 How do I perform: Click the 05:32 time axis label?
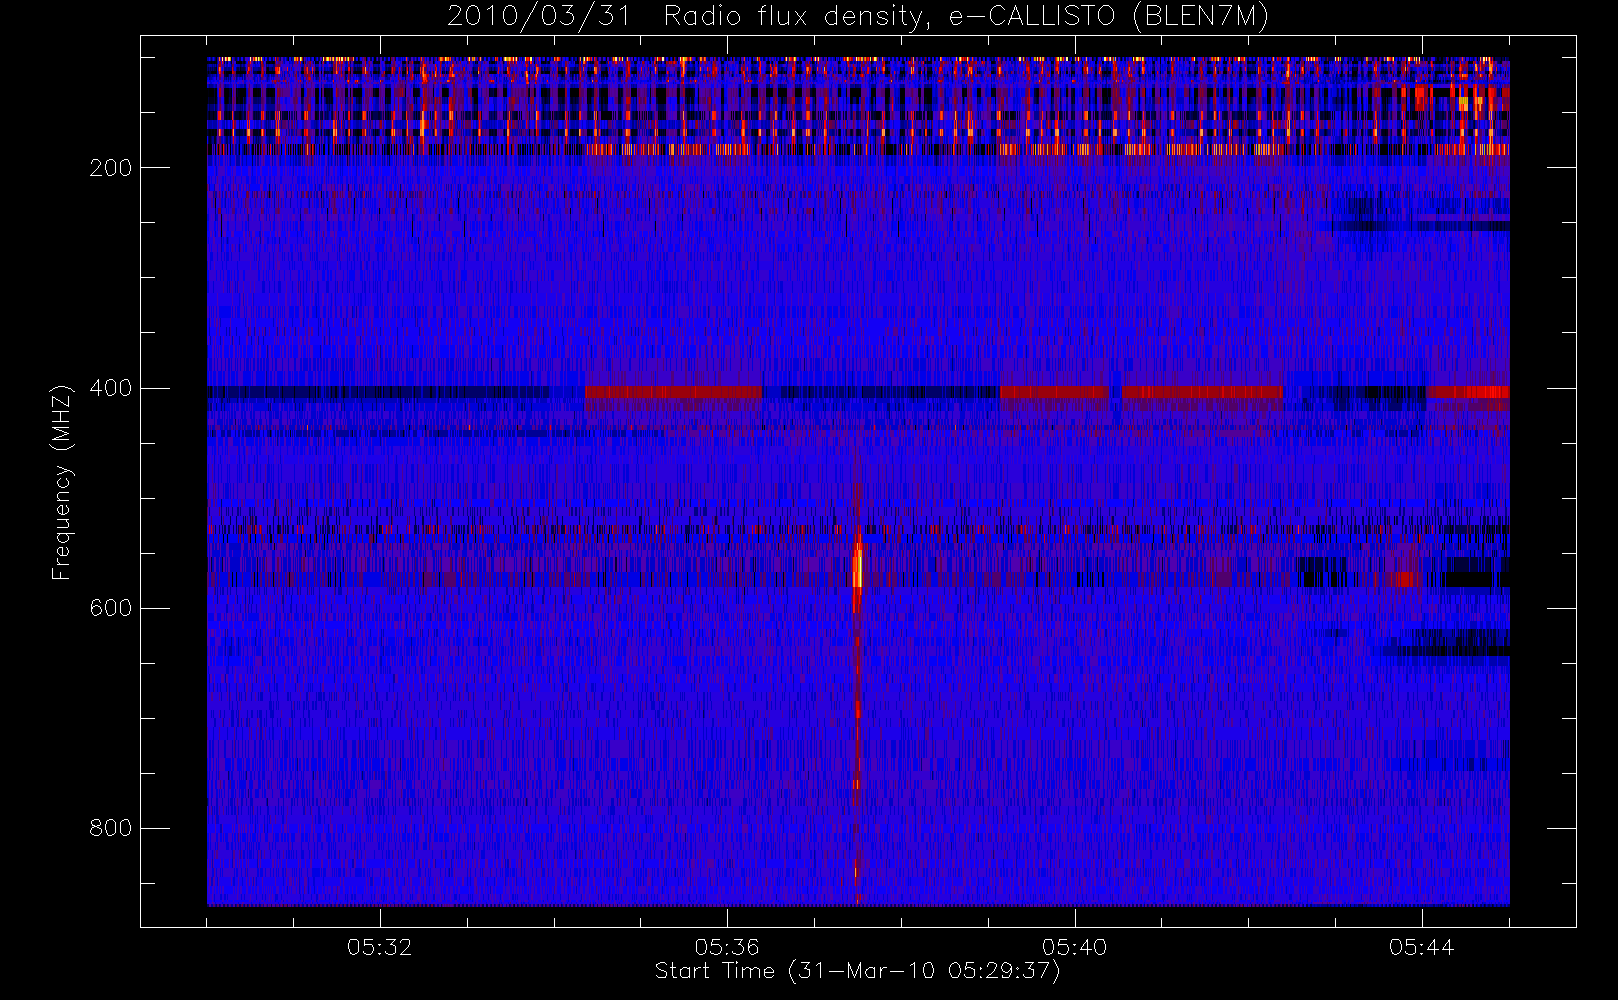pyautogui.click(x=380, y=947)
